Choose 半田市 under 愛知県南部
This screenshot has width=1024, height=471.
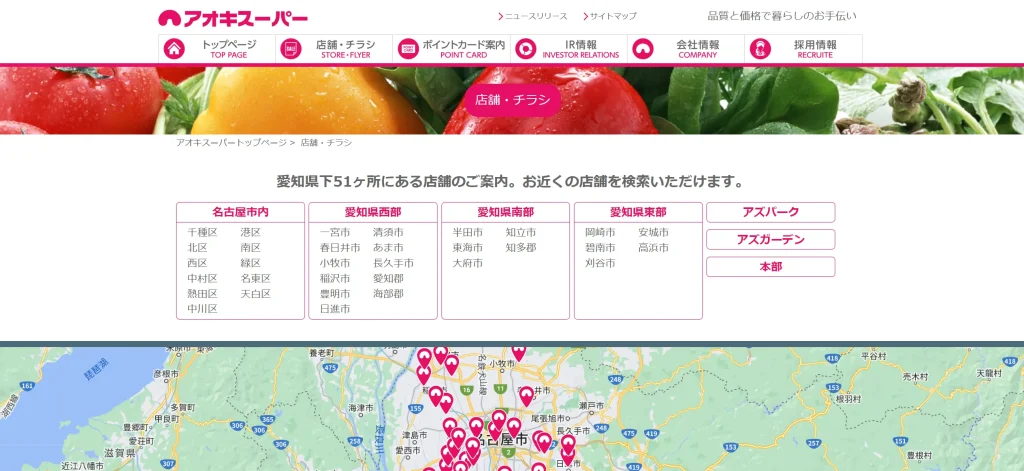click(467, 232)
